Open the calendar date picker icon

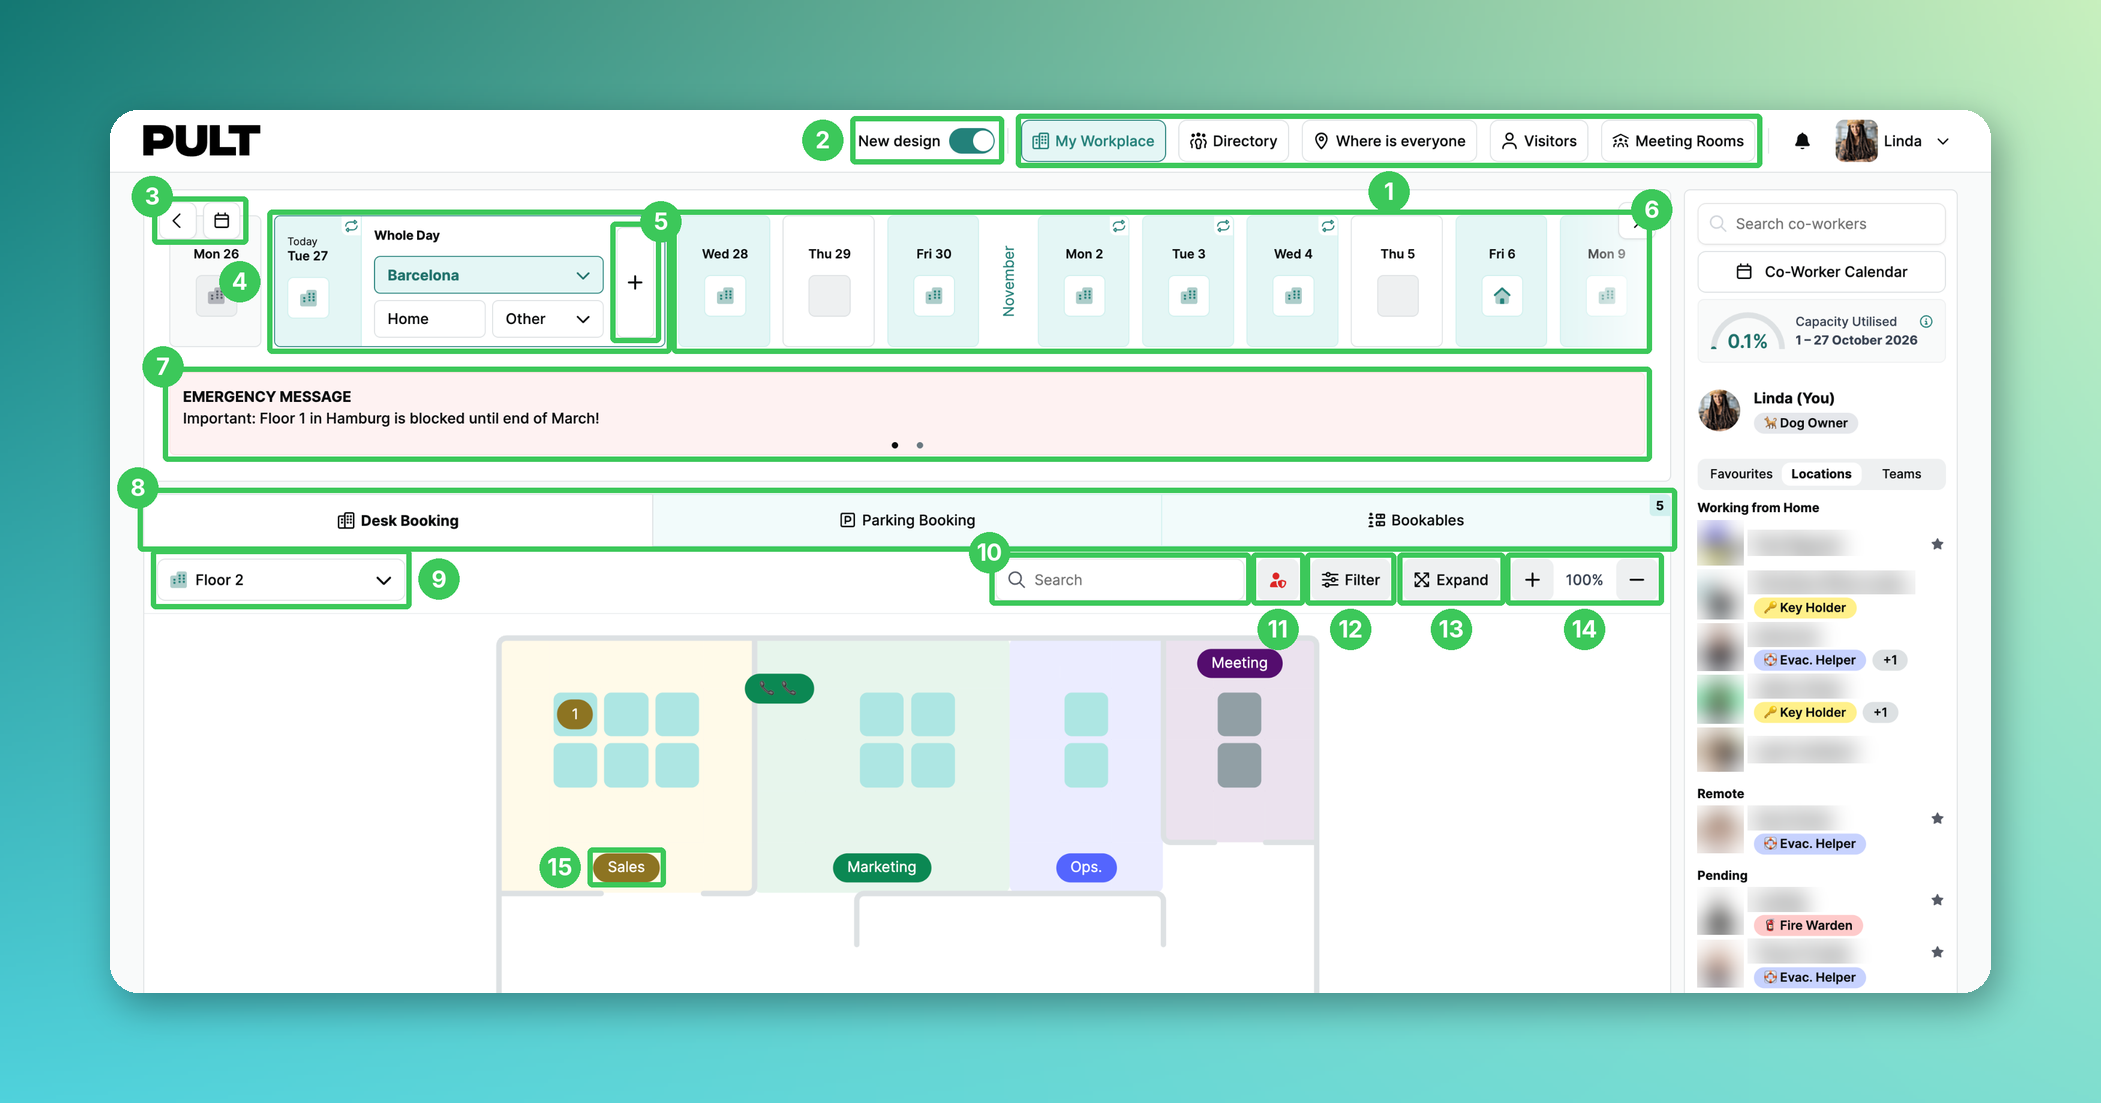[x=222, y=221]
